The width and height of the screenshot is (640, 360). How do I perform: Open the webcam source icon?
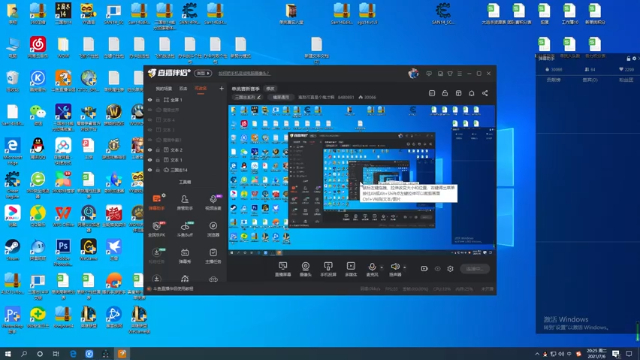pos(305,269)
